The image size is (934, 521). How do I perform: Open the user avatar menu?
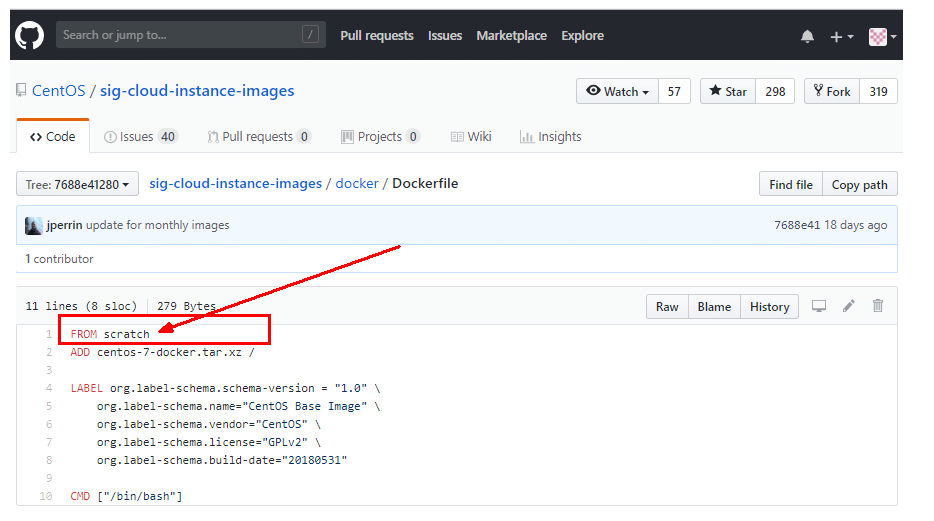pos(881,36)
